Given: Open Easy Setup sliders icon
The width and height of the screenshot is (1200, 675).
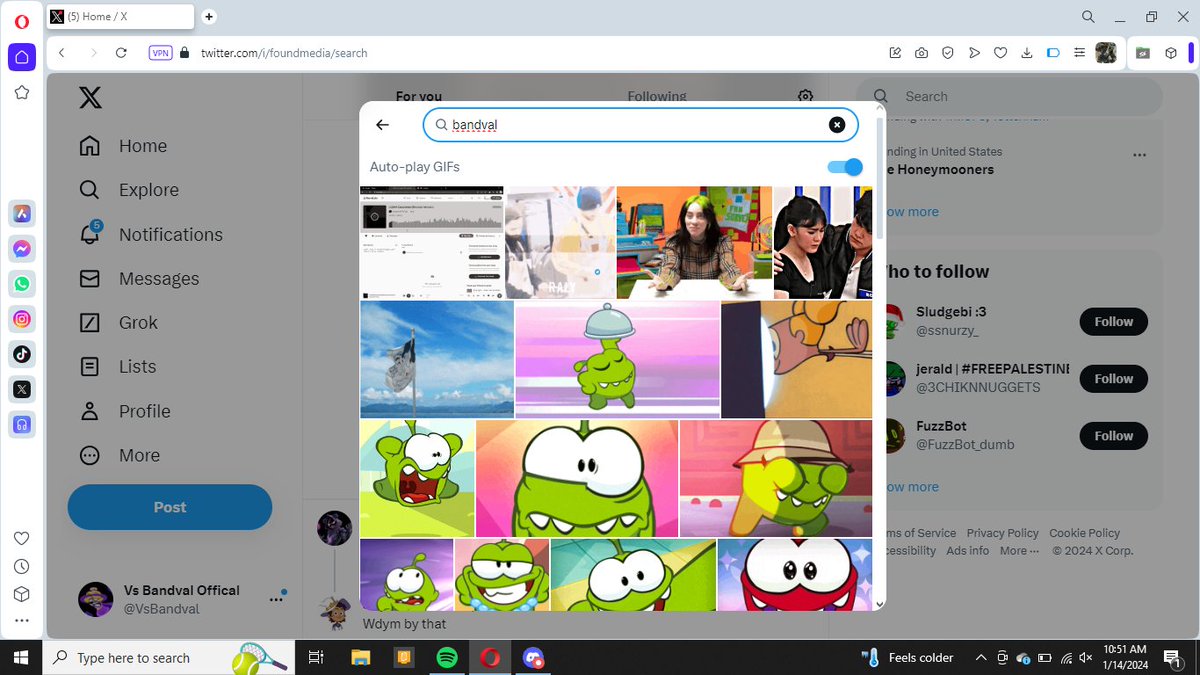Looking at the screenshot, I should (1079, 53).
